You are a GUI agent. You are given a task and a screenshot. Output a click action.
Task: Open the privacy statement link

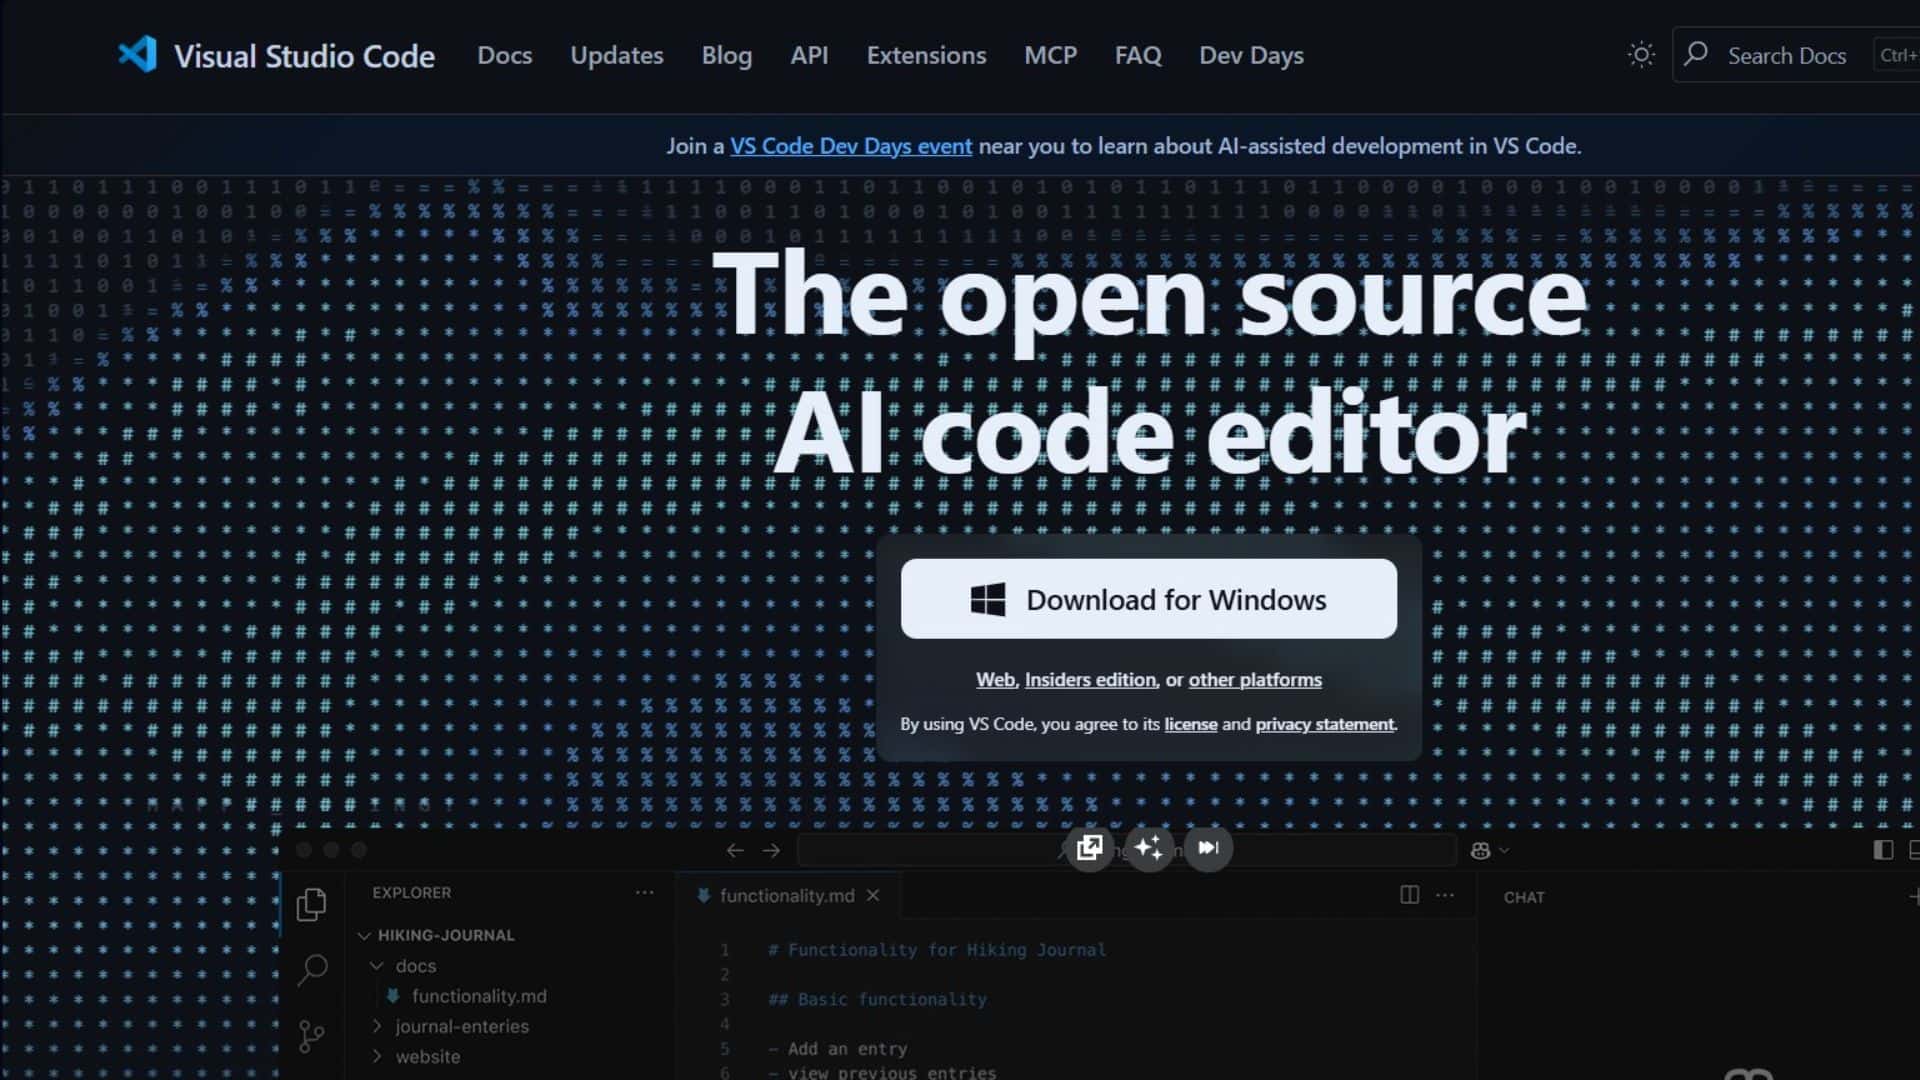pyautogui.click(x=1325, y=724)
